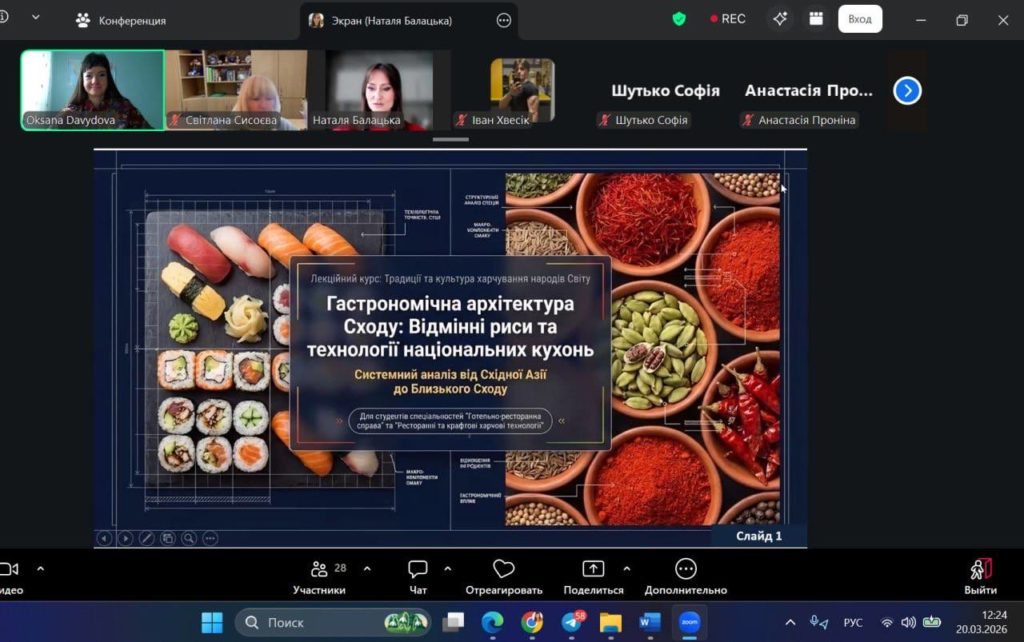Expand the video settings arrow

(40, 568)
